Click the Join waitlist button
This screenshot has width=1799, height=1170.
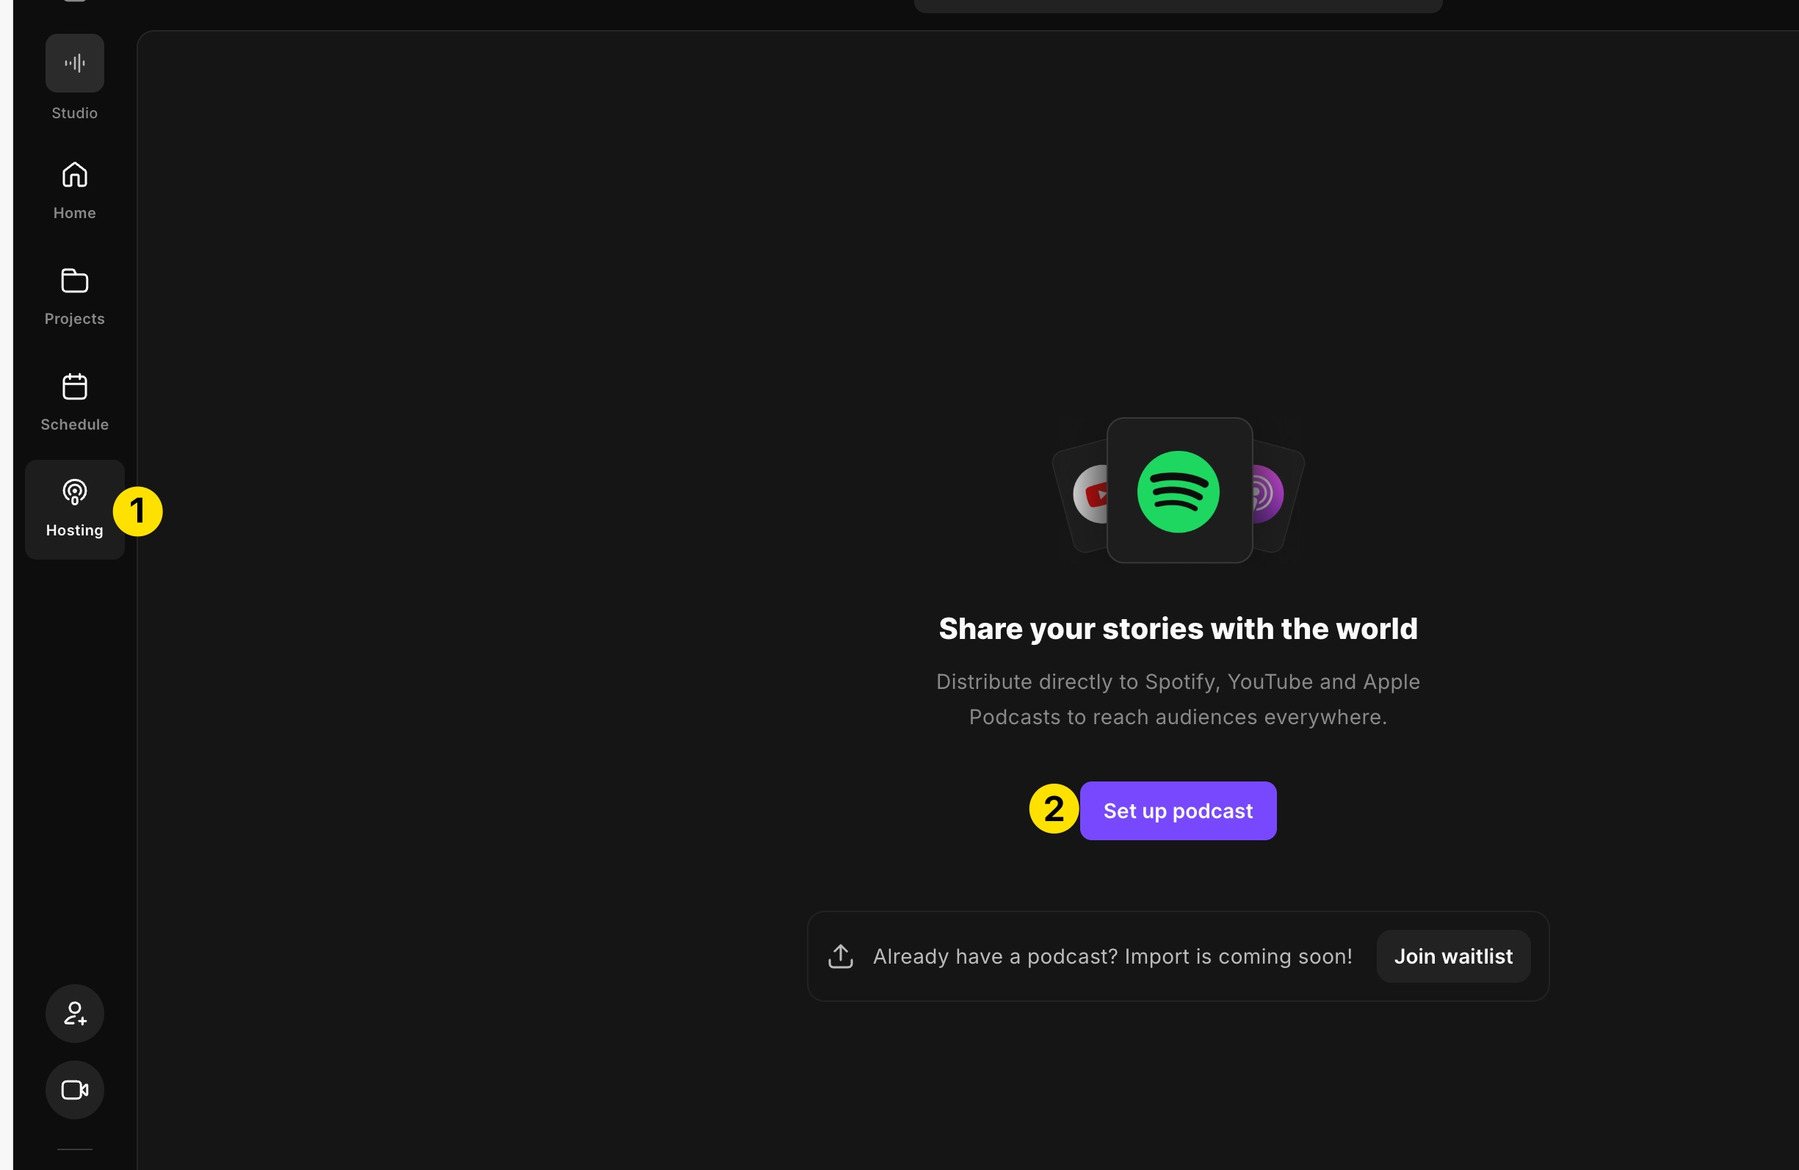[1453, 956]
